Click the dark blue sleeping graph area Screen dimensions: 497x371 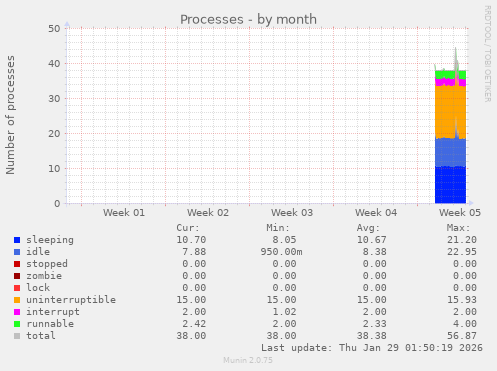click(x=450, y=185)
